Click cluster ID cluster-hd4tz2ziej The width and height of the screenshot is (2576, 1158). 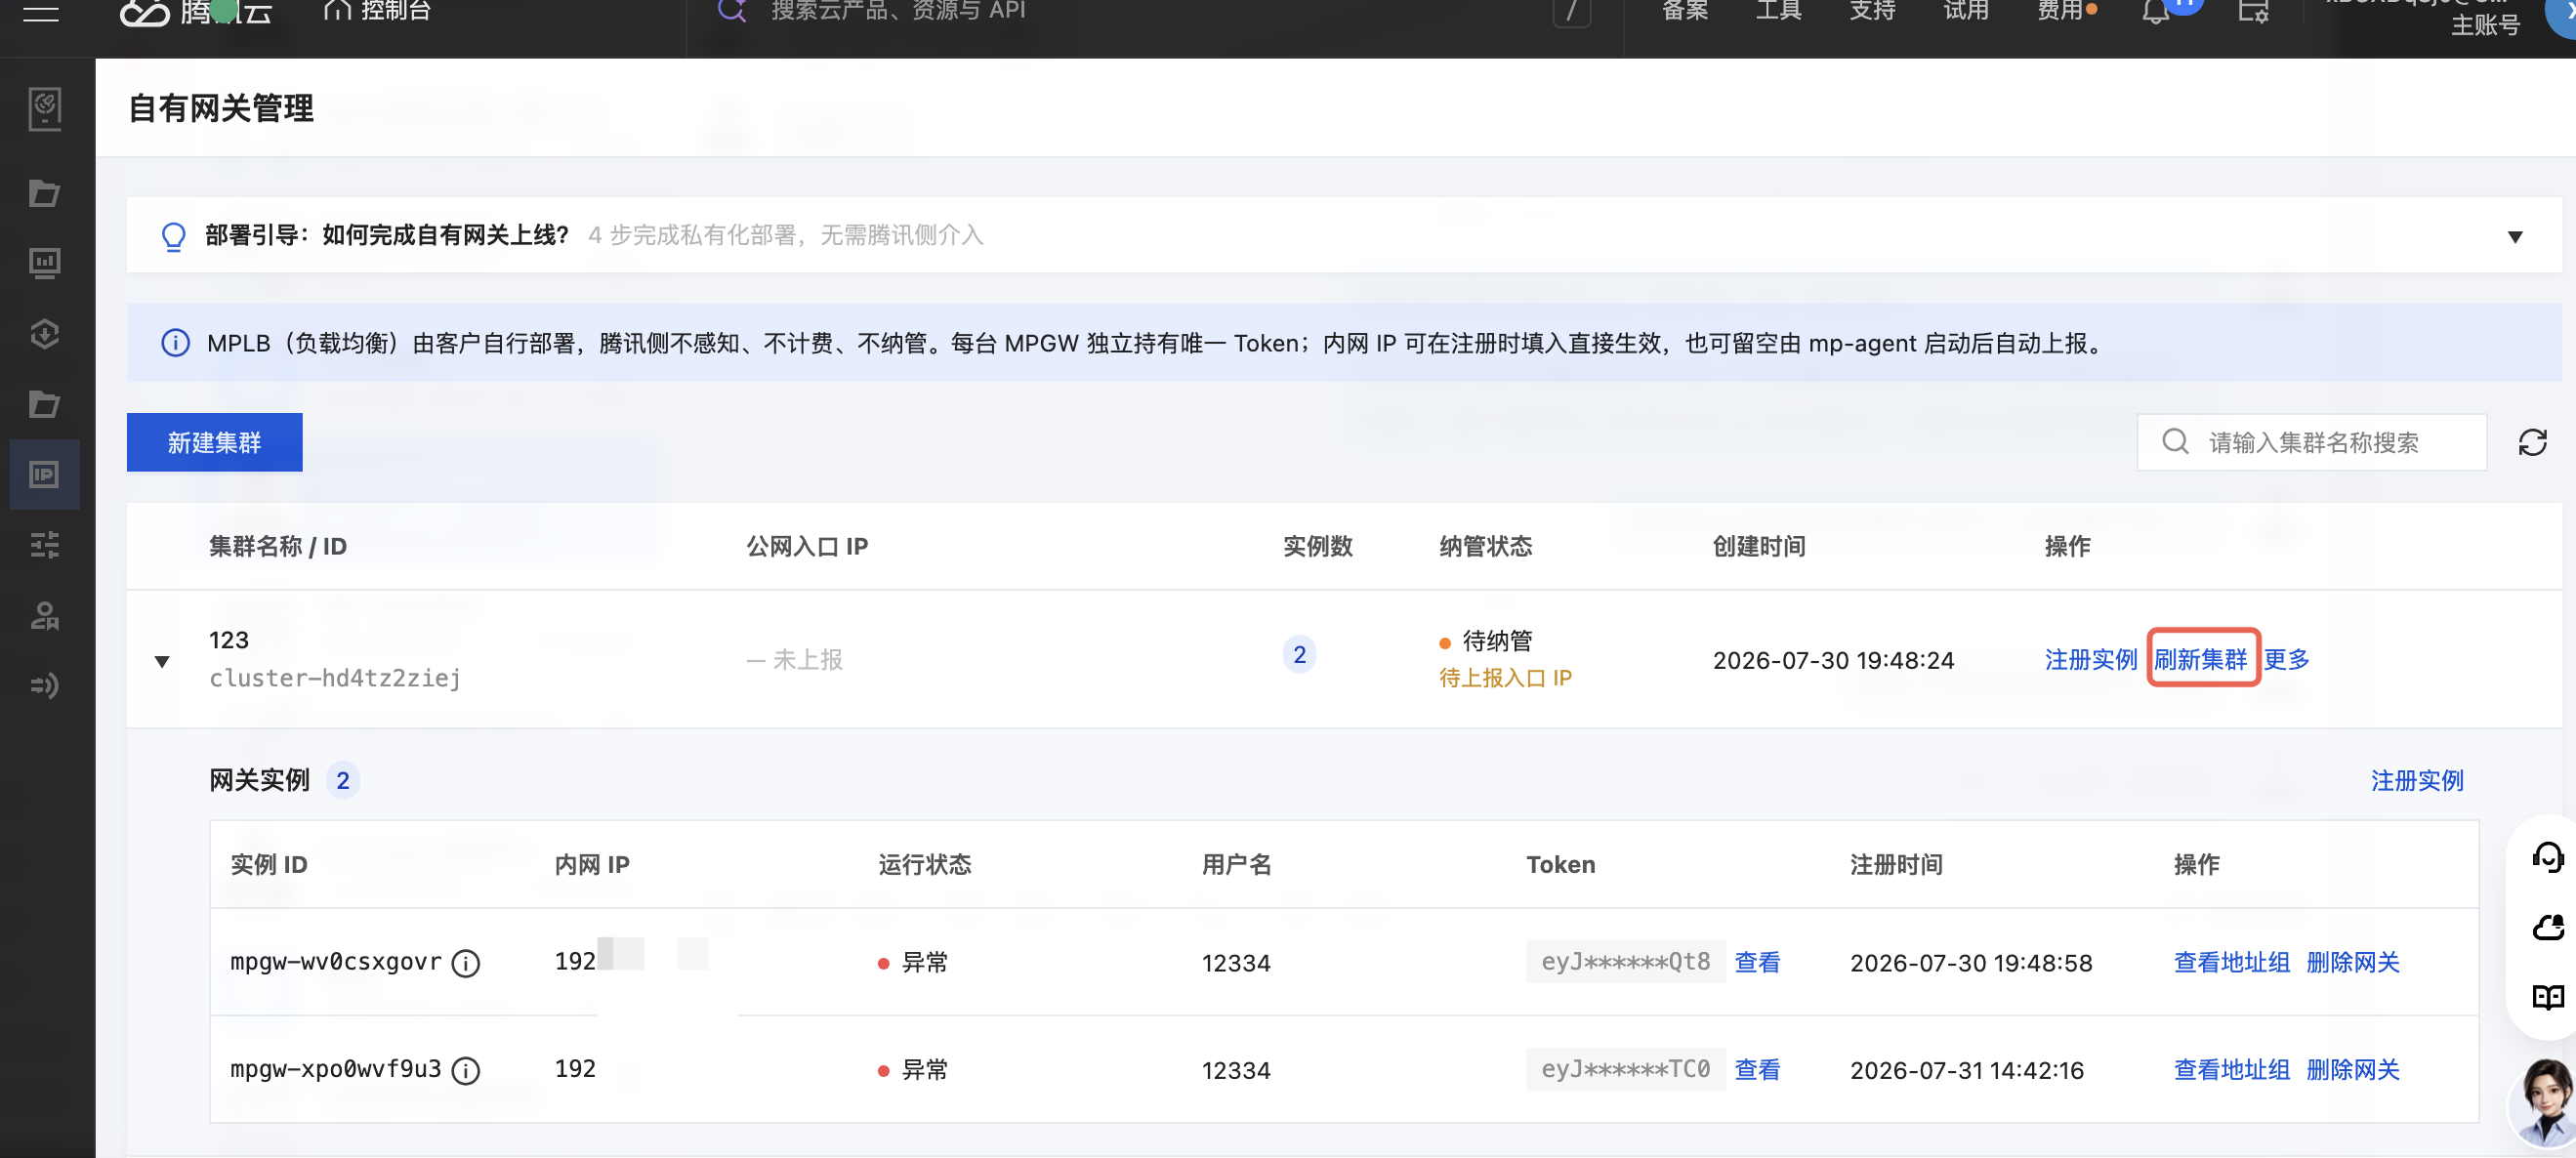click(335, 678)
